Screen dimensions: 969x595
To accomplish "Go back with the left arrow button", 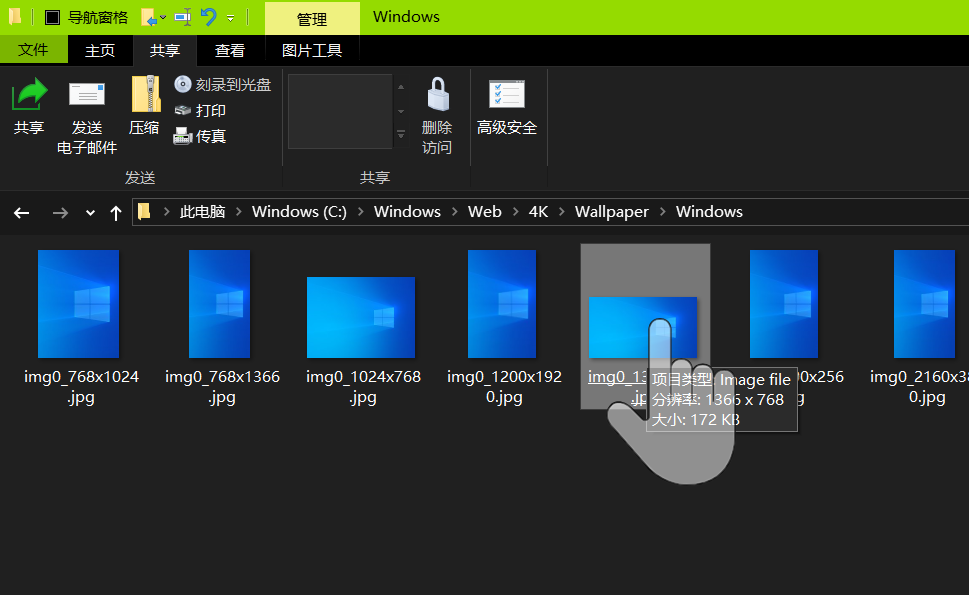I will click(x=22, y=213).
